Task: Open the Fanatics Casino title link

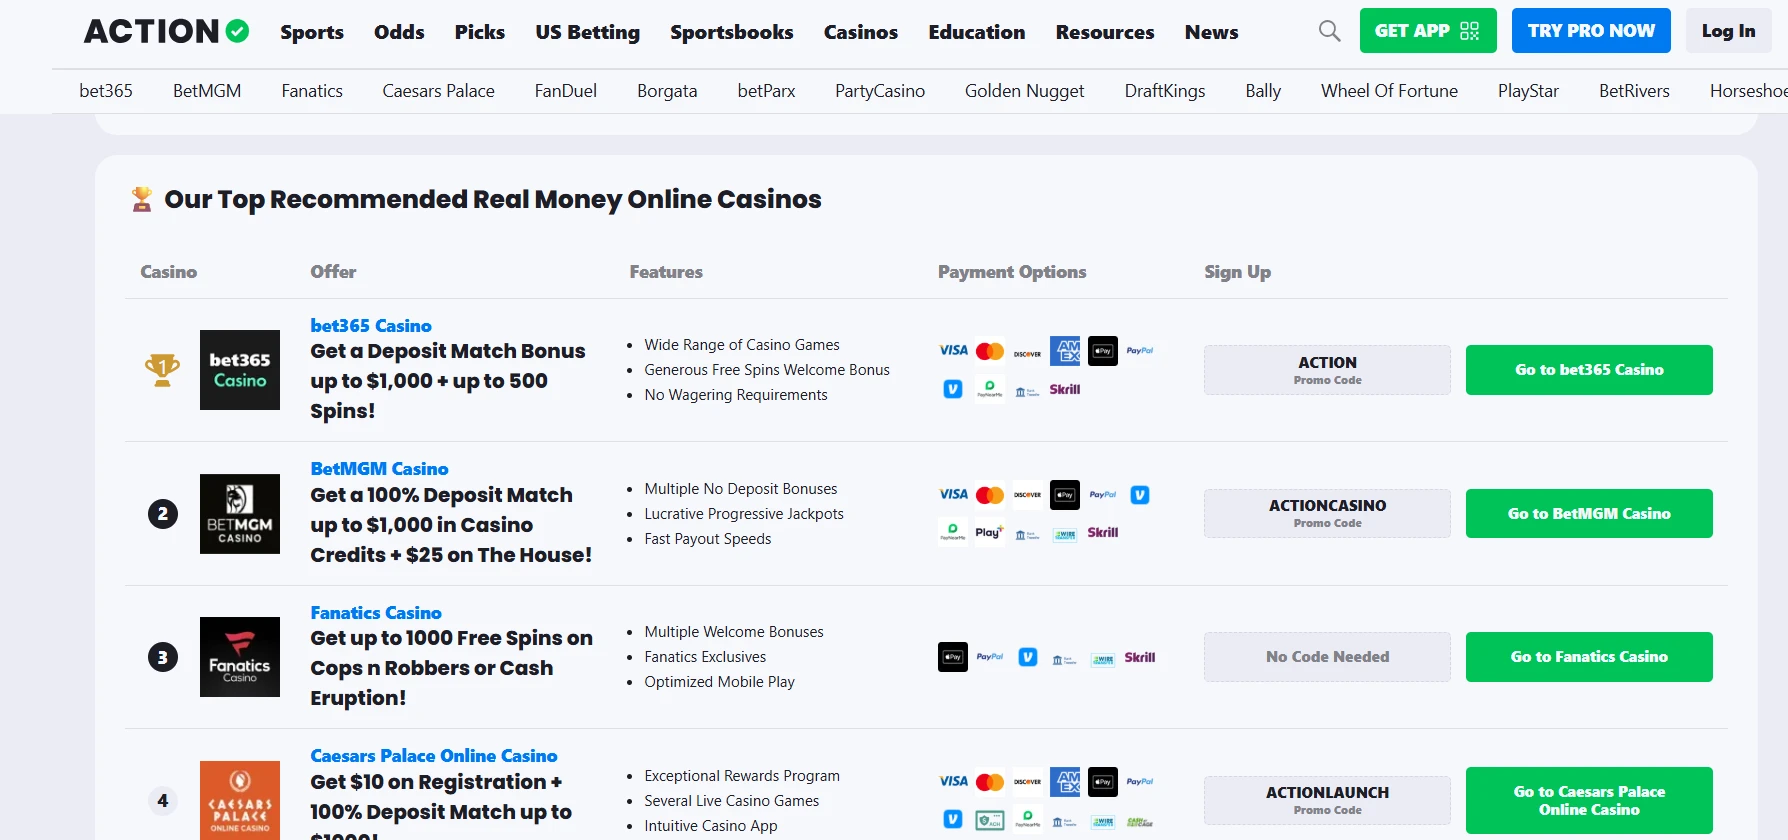Action: (376, 613)
